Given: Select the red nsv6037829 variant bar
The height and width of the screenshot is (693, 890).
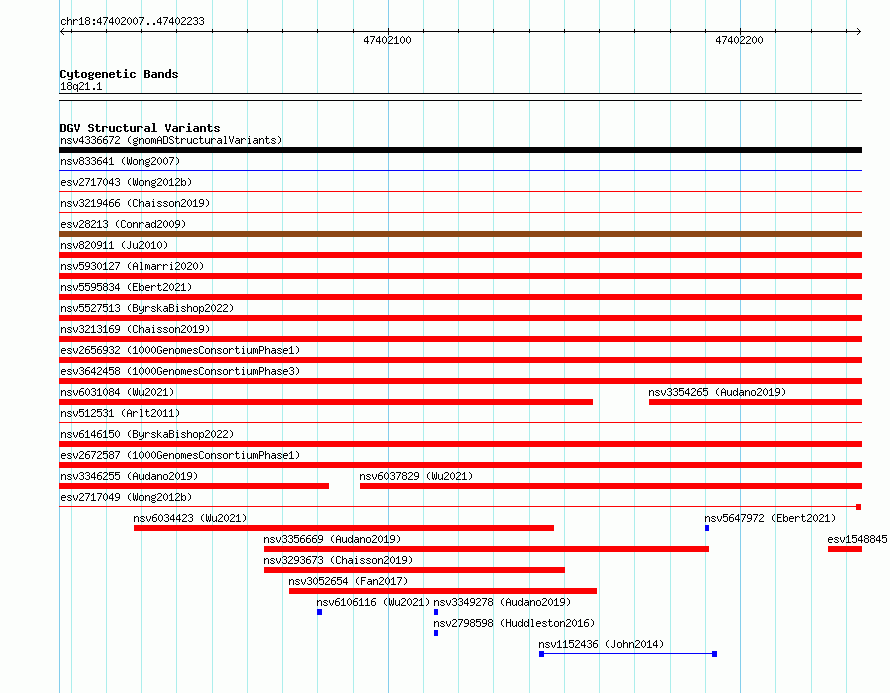Looking at the screenshot, I should 611,486.
